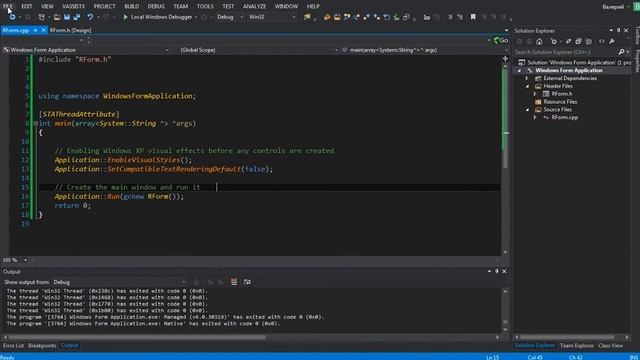This screenshot has width=640, height=360.
Task: Open the ANALYZE menu
Action: click(254, 6)
